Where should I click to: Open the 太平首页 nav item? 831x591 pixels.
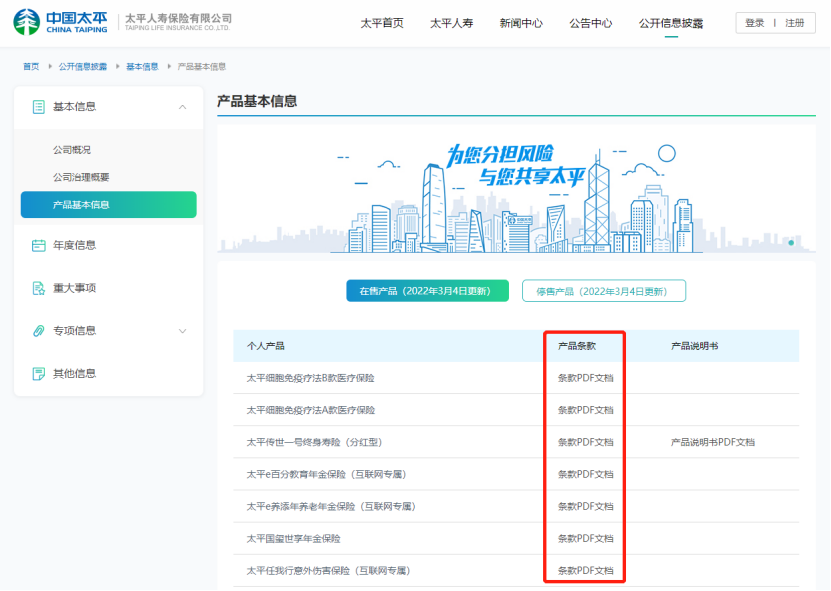(382, 23)
